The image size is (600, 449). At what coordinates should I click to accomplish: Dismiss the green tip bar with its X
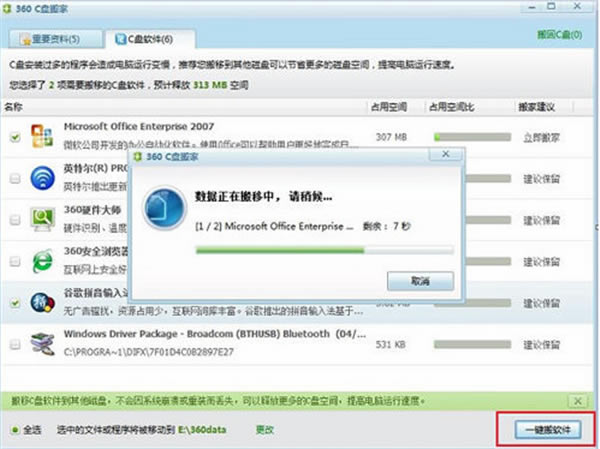click(578, 401)
